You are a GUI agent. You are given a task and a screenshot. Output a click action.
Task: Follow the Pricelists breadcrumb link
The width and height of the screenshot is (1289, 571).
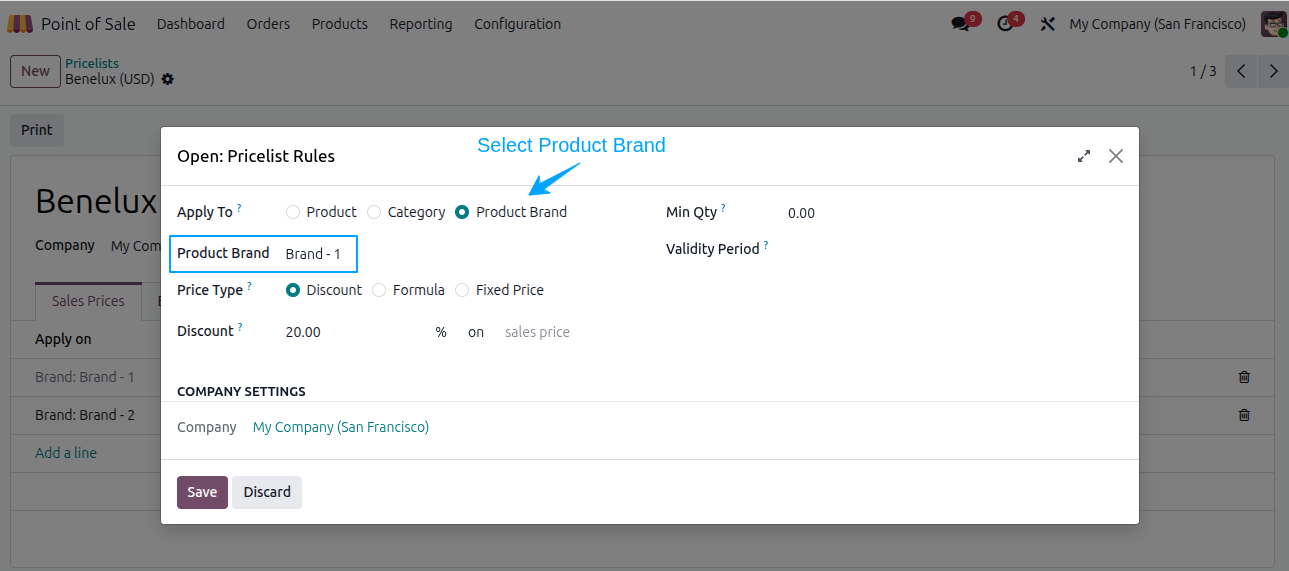coord(92,63)
